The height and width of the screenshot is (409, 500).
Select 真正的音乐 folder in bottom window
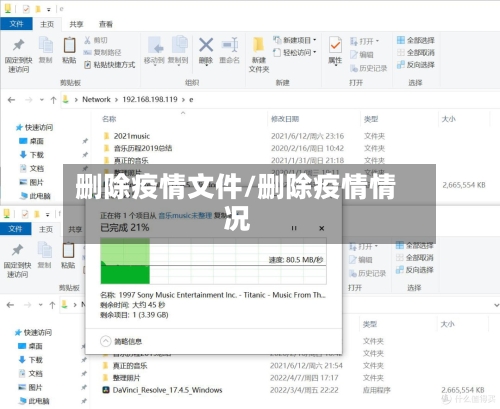[130, 366]
